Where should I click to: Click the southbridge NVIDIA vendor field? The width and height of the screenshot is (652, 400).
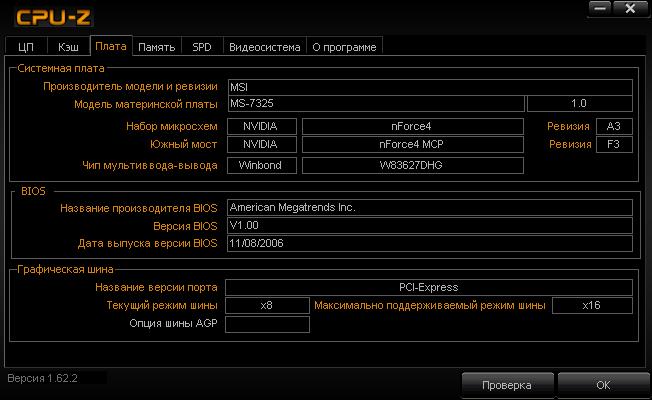point(262,144)
